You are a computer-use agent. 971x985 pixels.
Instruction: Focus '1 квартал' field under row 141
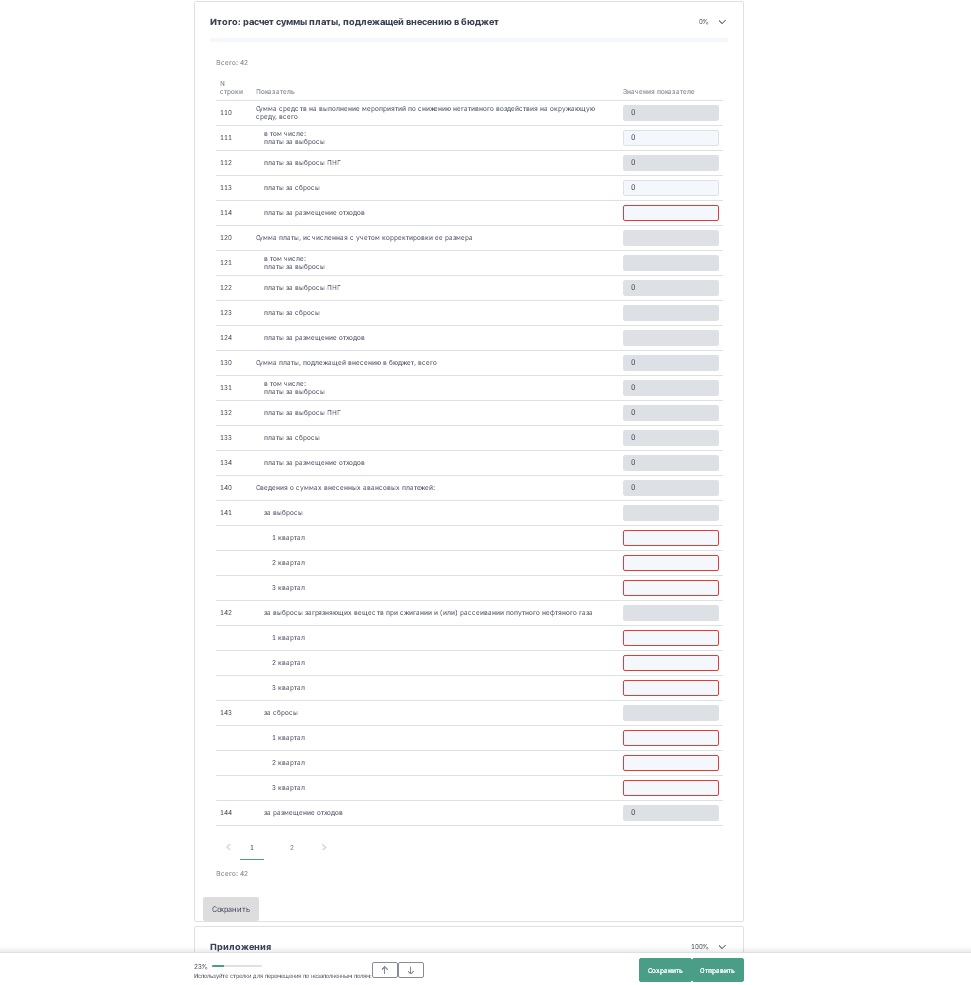(x=670, y=538)
